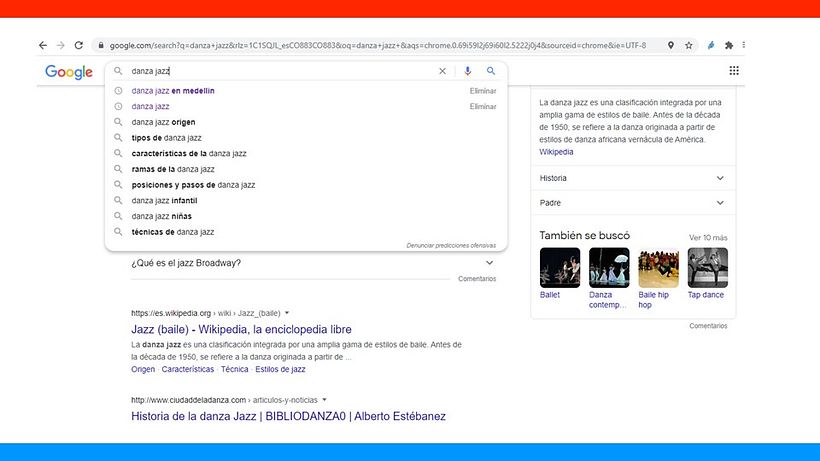Click the magnifier icon beside 'tipos de danza jazz'
820x461 pixels.
118,138
